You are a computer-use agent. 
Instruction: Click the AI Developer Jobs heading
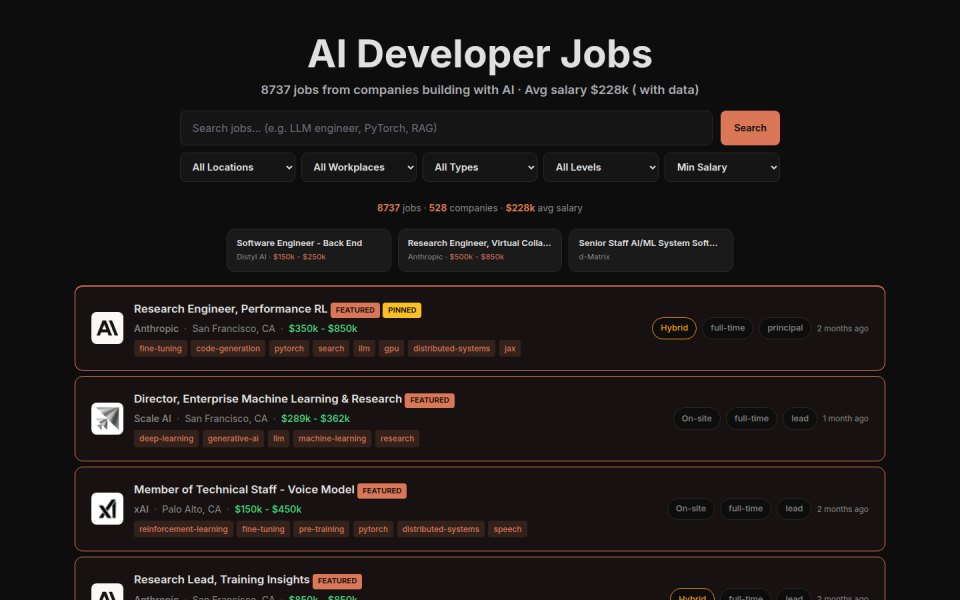tap(480, 54)
